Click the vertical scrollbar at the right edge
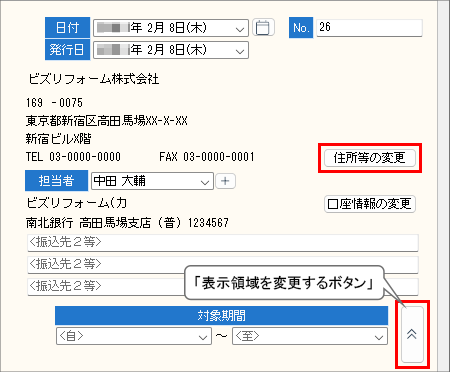This screenshot has width=450, height=372. 443,186
